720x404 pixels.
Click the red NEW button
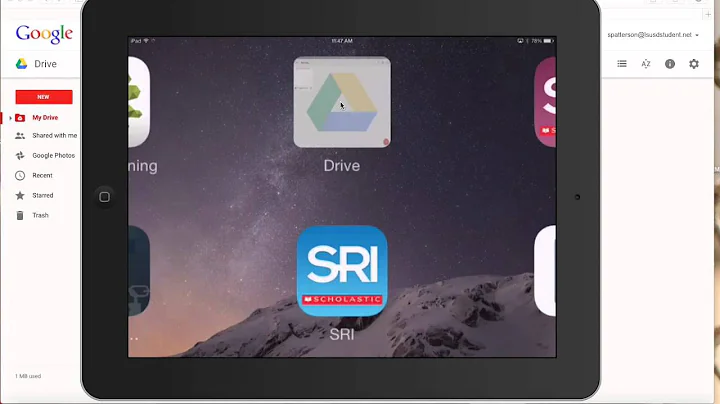click(44, 97)
